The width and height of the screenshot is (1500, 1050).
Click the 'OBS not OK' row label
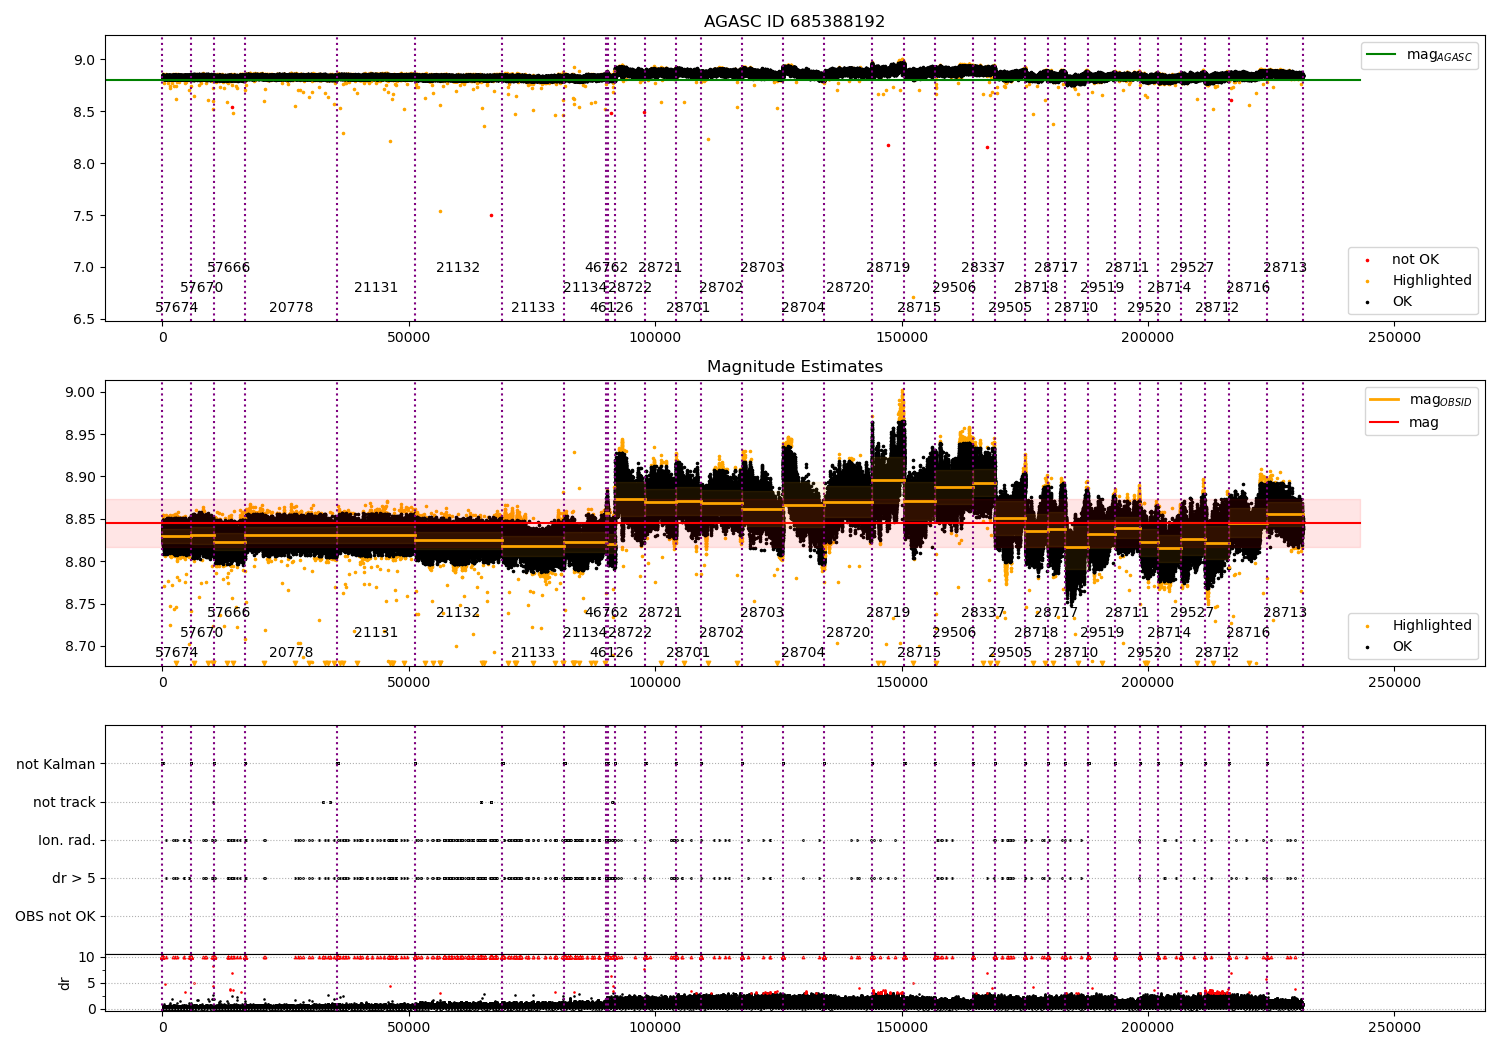pos(55,916)
